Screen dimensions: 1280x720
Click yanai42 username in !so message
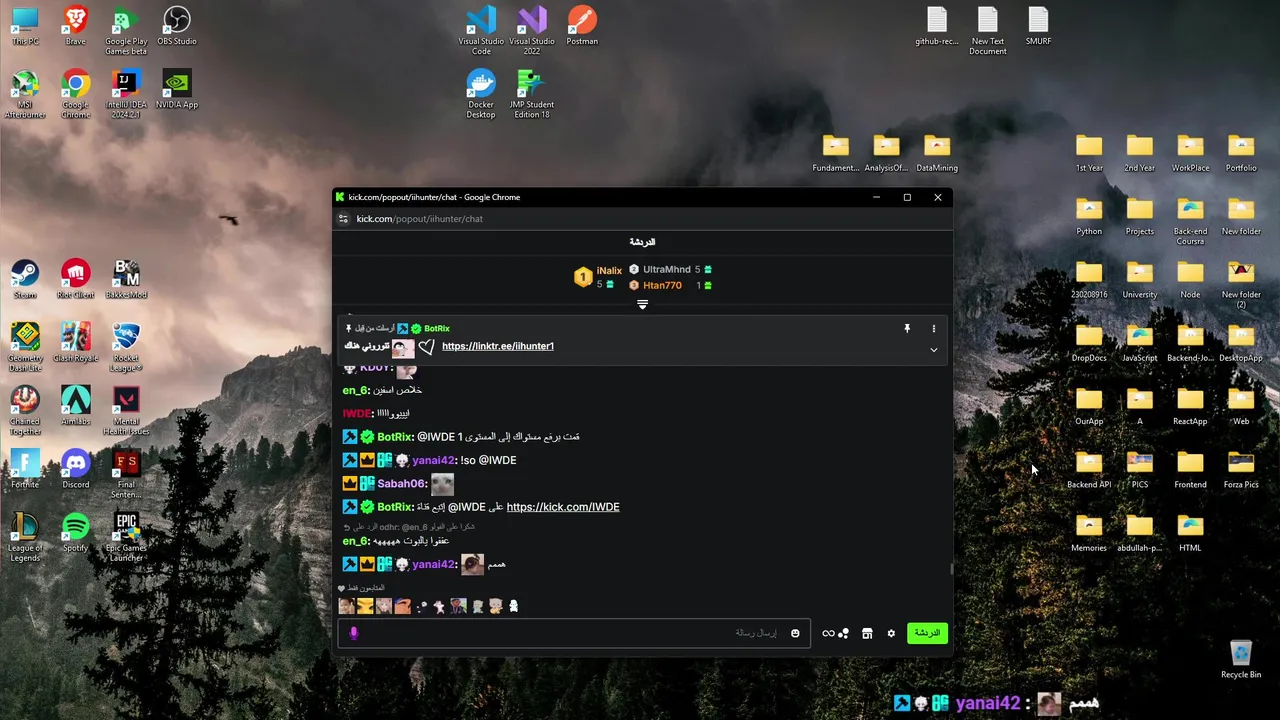coord(433,460)
